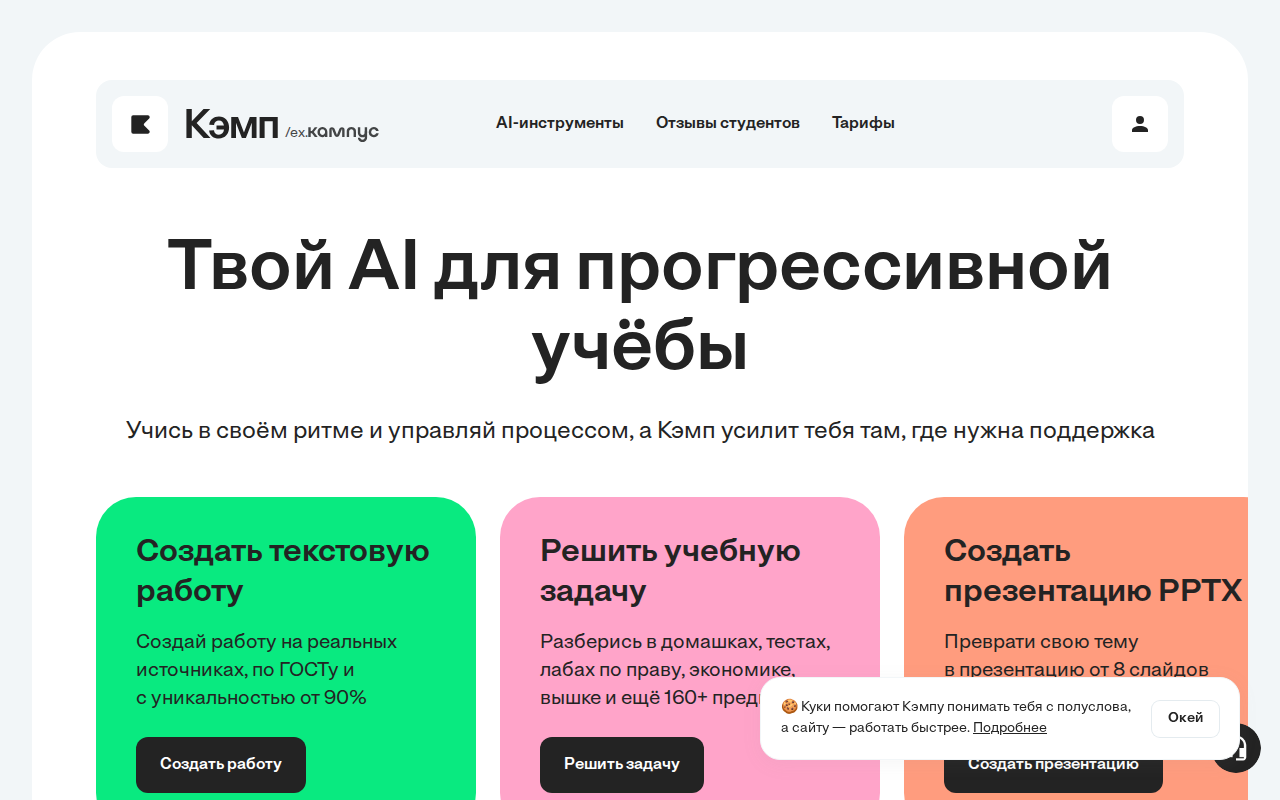Click the subtitle starting with Учись в своём ритме
This screenshot has width=1280, height=800.
tap(640, 431)
